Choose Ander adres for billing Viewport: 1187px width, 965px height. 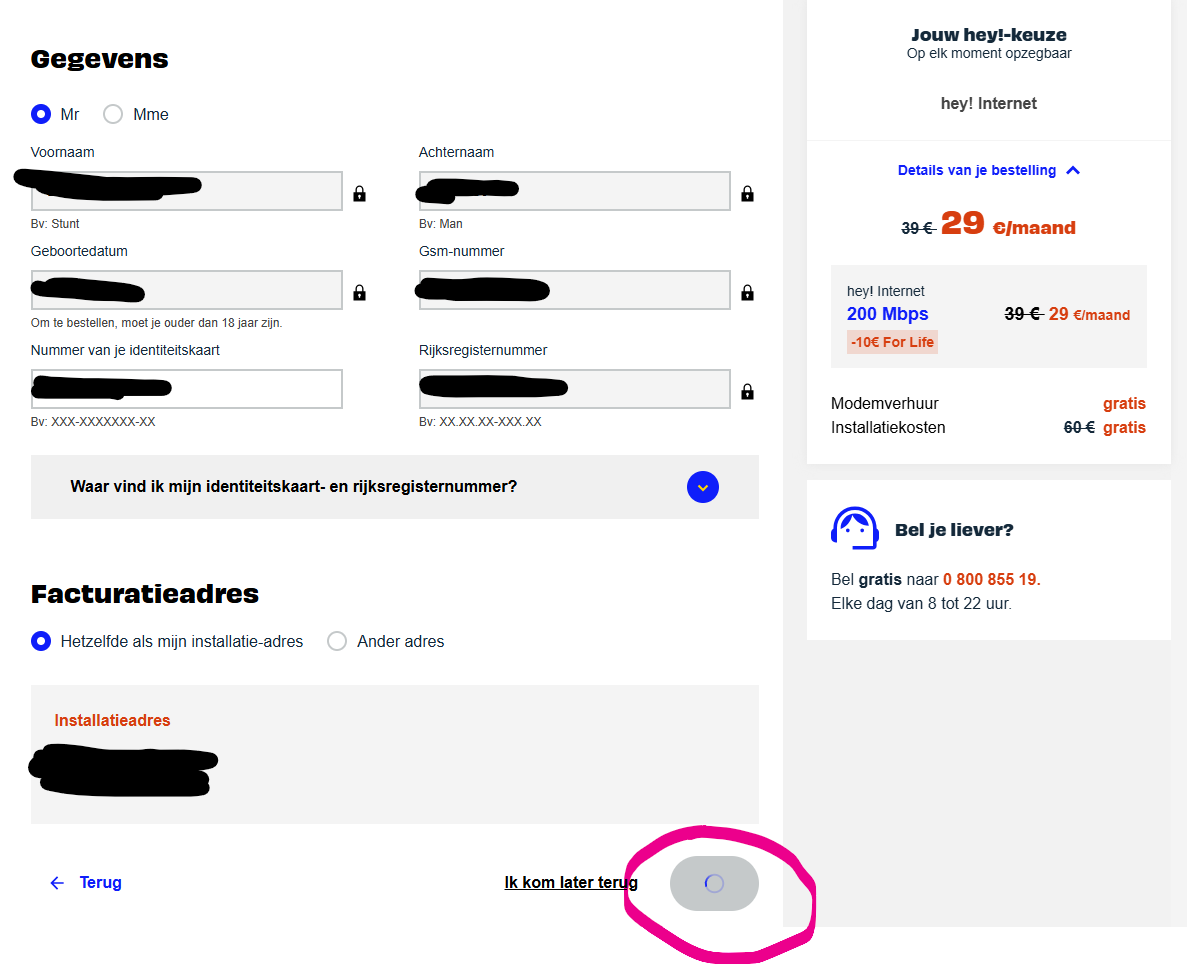[x=337, y=641]
